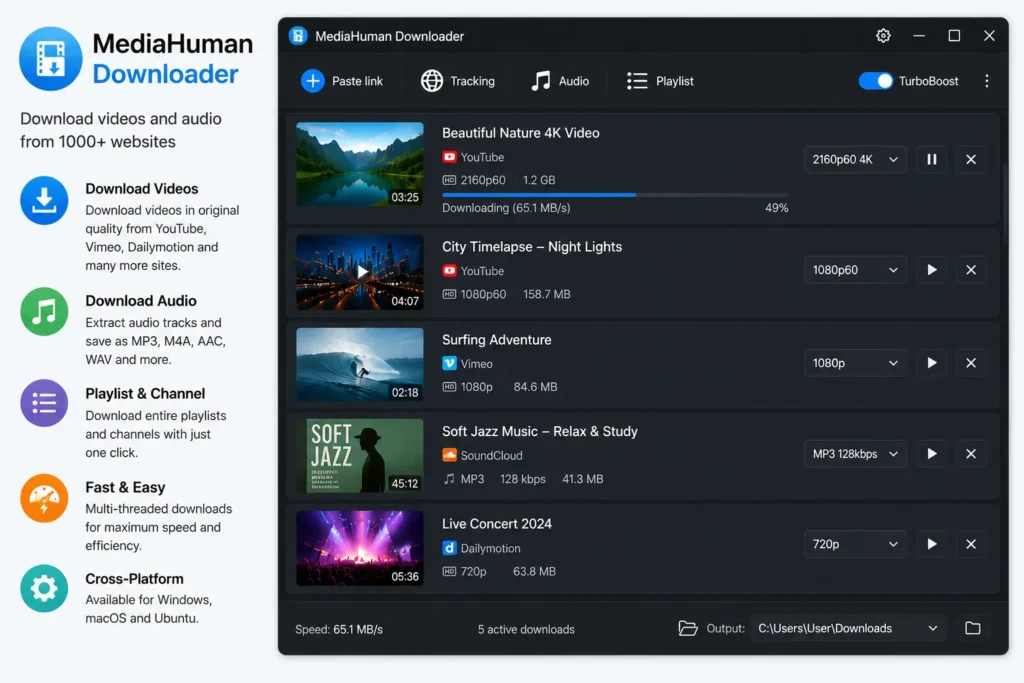Expand the output path dropdown
Viewport: 1024px width, 683px height.
point(933,628)
